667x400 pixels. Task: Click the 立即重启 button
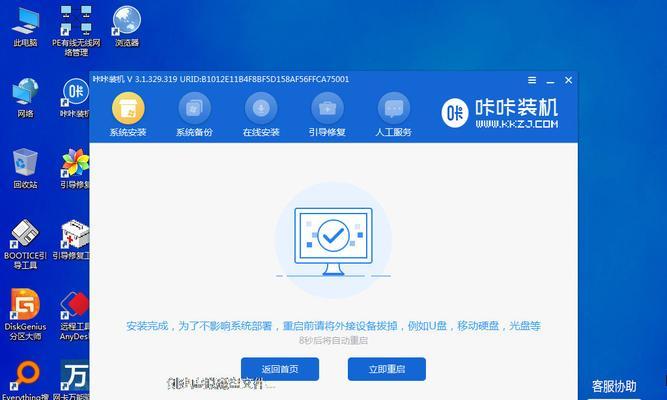click(387, 369)
